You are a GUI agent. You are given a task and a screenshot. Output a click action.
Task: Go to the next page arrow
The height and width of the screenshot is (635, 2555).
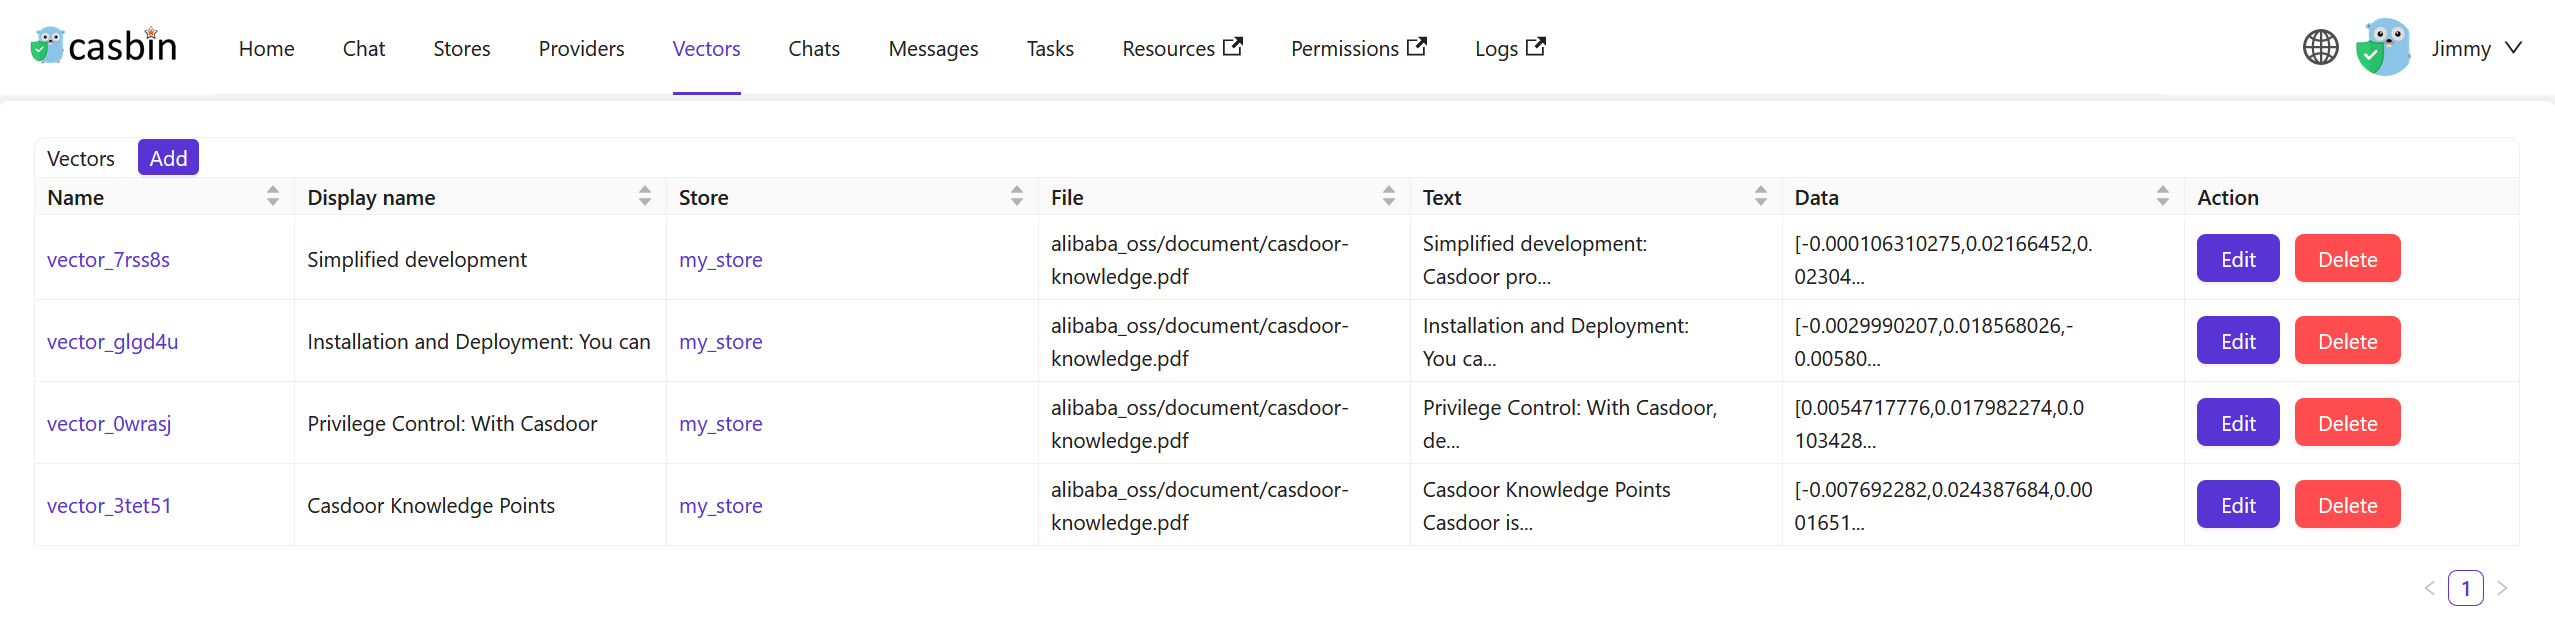pyautogui.click(x=2502, y=588)
